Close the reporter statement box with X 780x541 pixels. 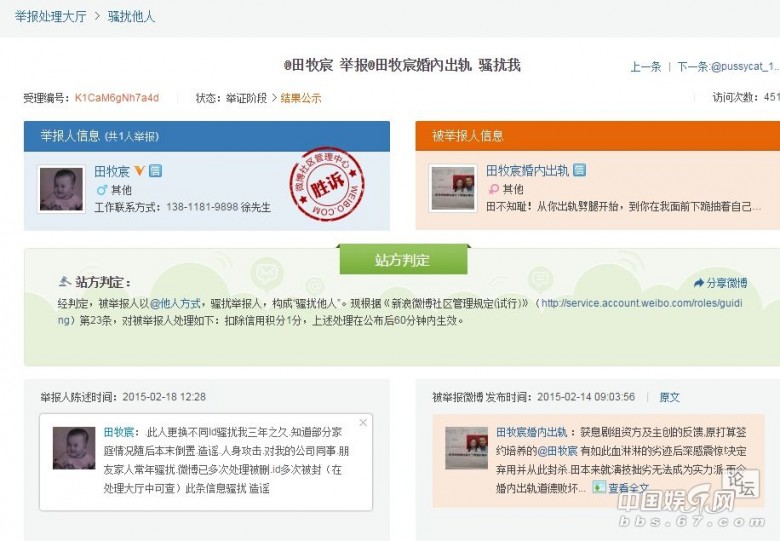pyautogui.click(x=363, y=423)
